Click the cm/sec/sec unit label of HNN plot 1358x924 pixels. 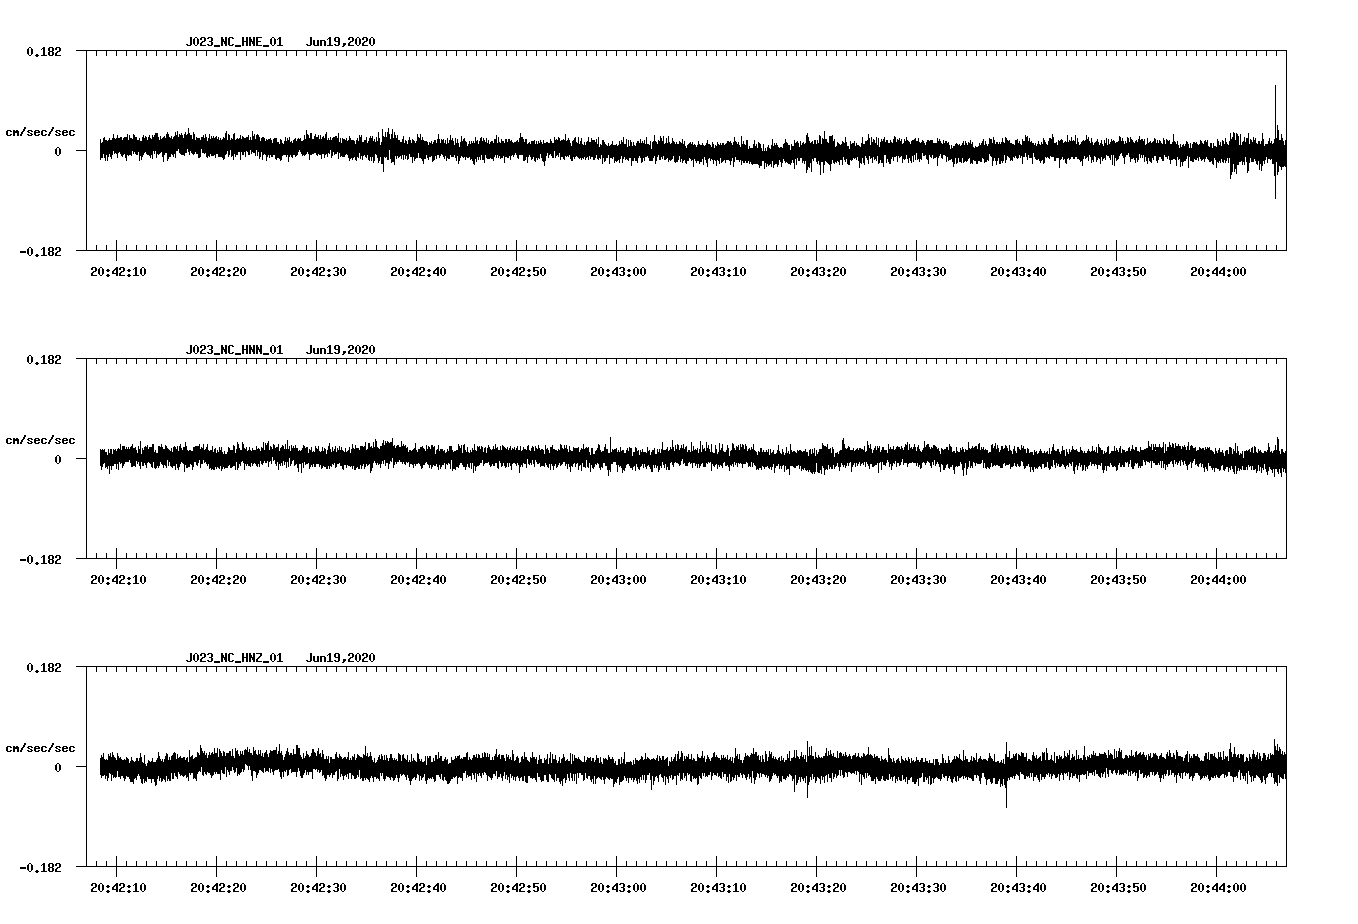pyautogui.click(x=40, y=440)
